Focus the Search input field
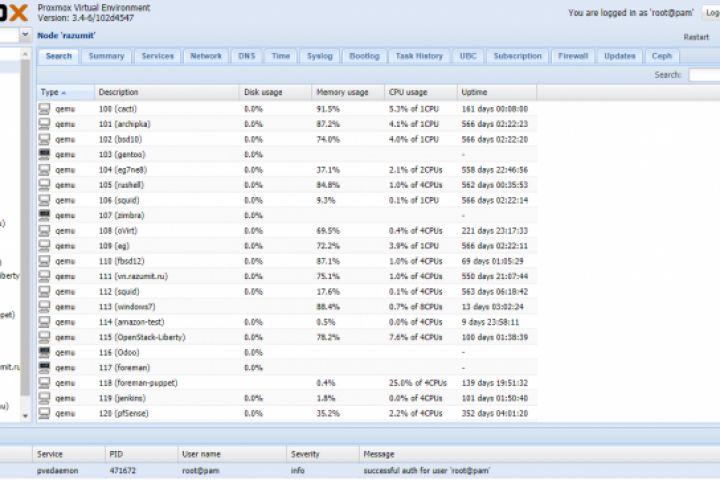The width and height of the screenshot is (720, 480). pyautogui.click(x=704, y=75)
